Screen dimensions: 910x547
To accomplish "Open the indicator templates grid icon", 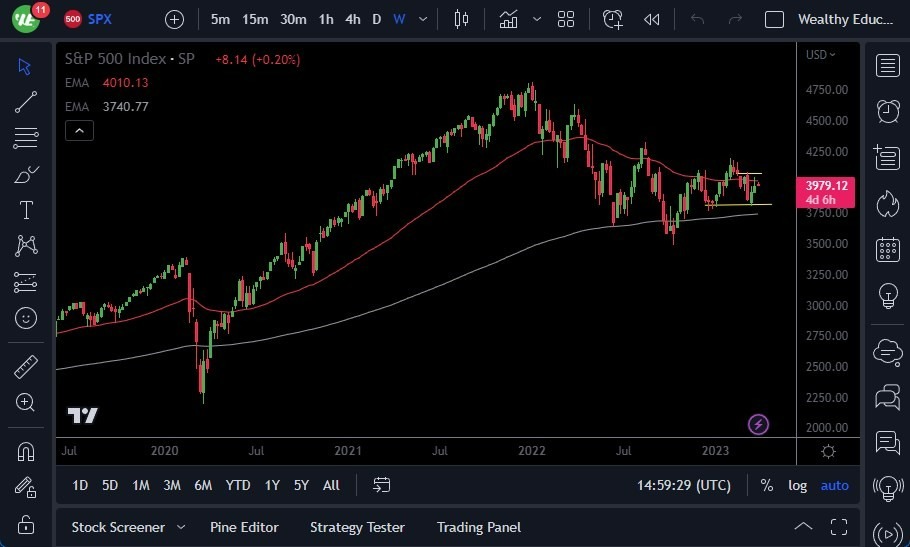I will (566, 19).
